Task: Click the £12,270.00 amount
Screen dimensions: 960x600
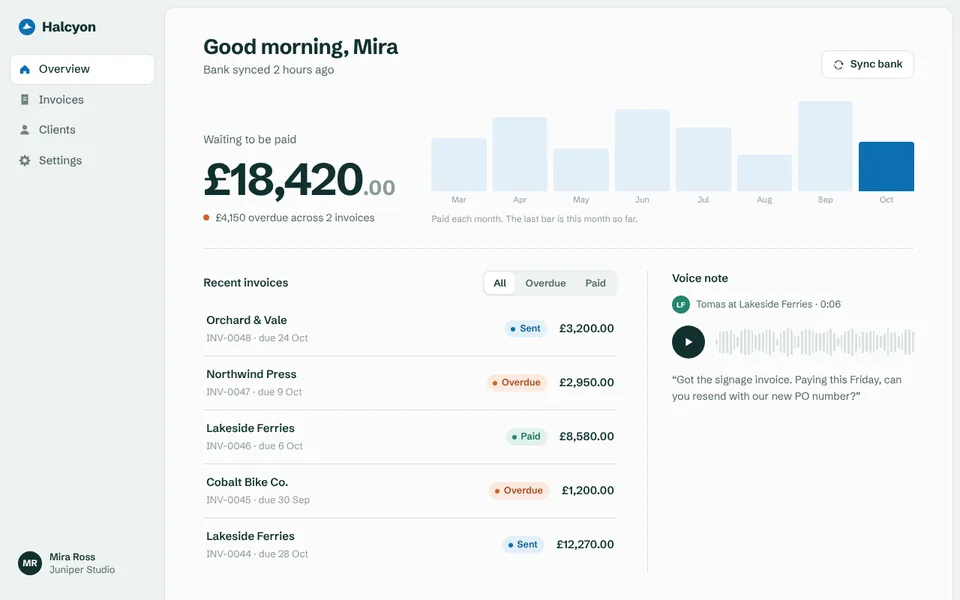Action: [585, 544]
